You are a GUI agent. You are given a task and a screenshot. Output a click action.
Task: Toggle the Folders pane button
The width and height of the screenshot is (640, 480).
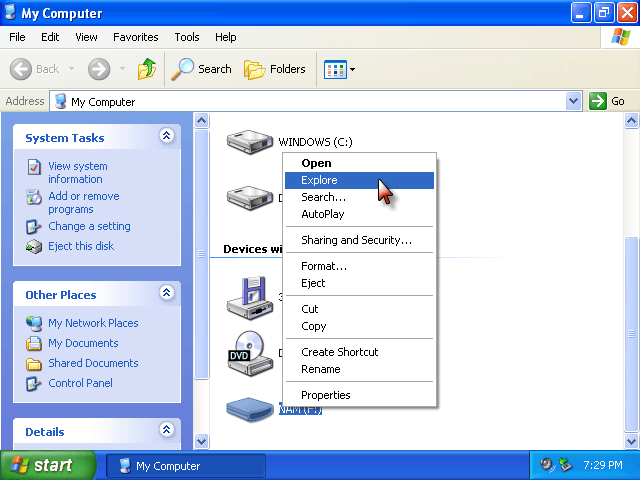tap(275, 69)
